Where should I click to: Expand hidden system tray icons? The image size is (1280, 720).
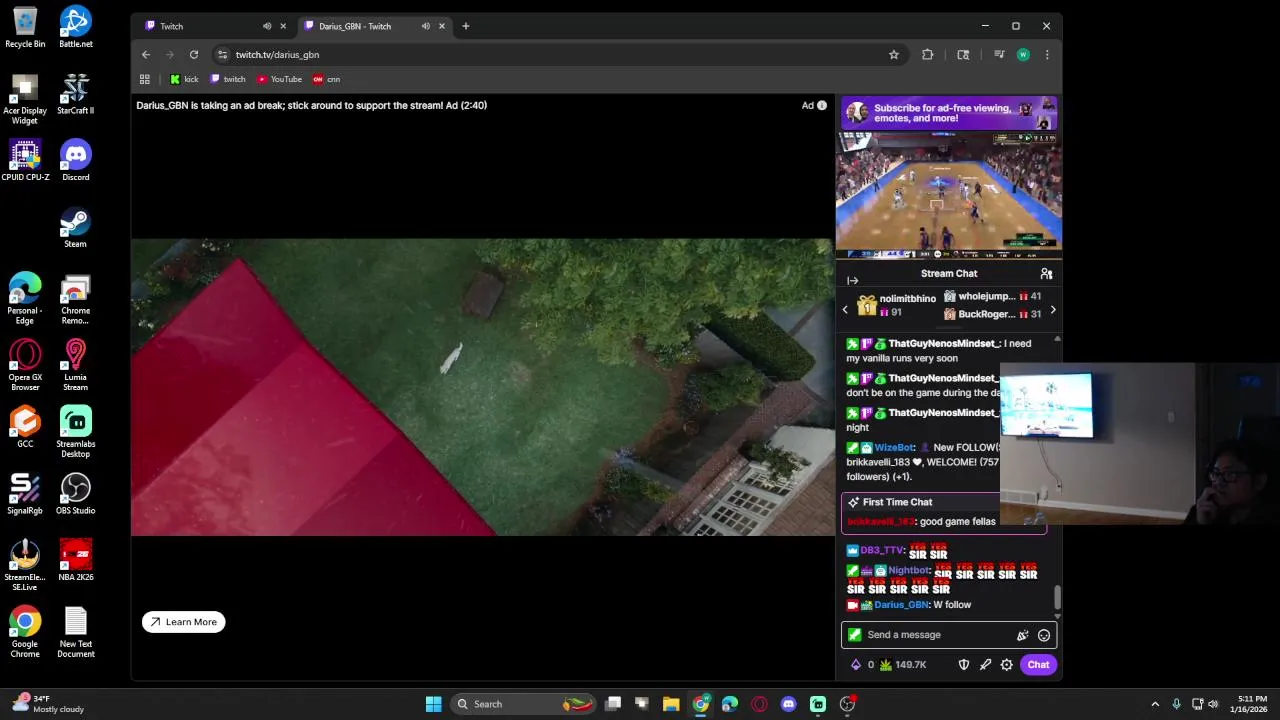click(x=1155, y=704)
